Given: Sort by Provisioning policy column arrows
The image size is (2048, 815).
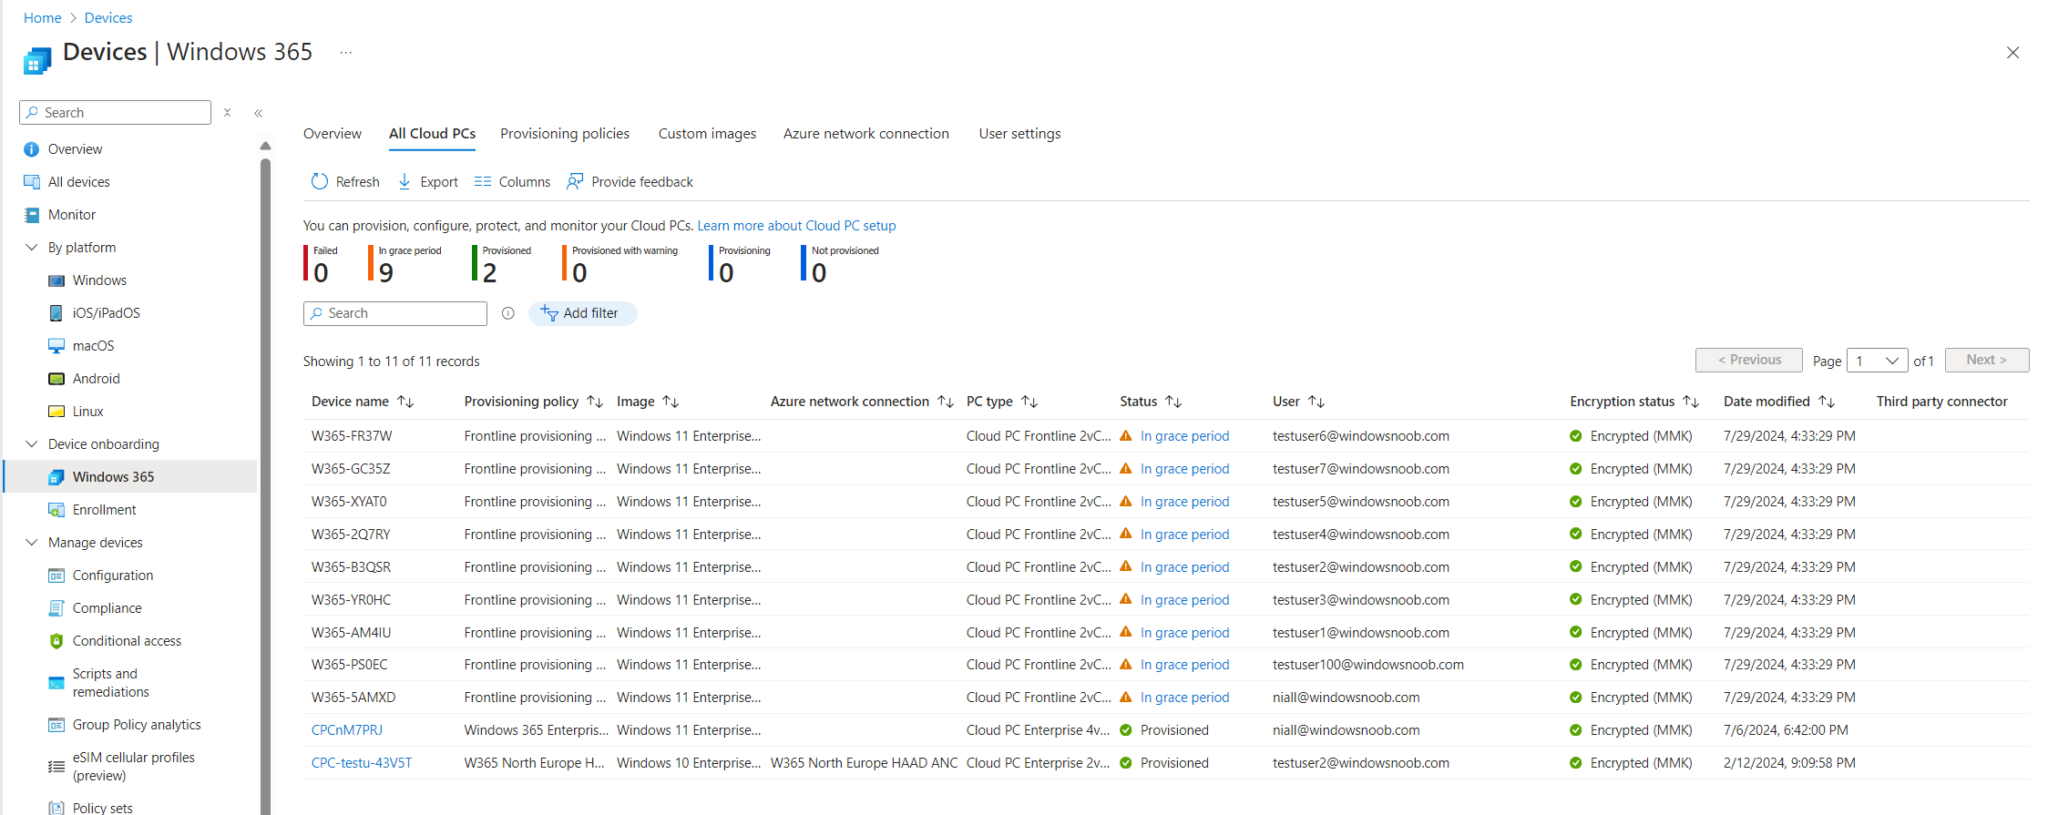Looking at the screenshot, I should (595, 401).
